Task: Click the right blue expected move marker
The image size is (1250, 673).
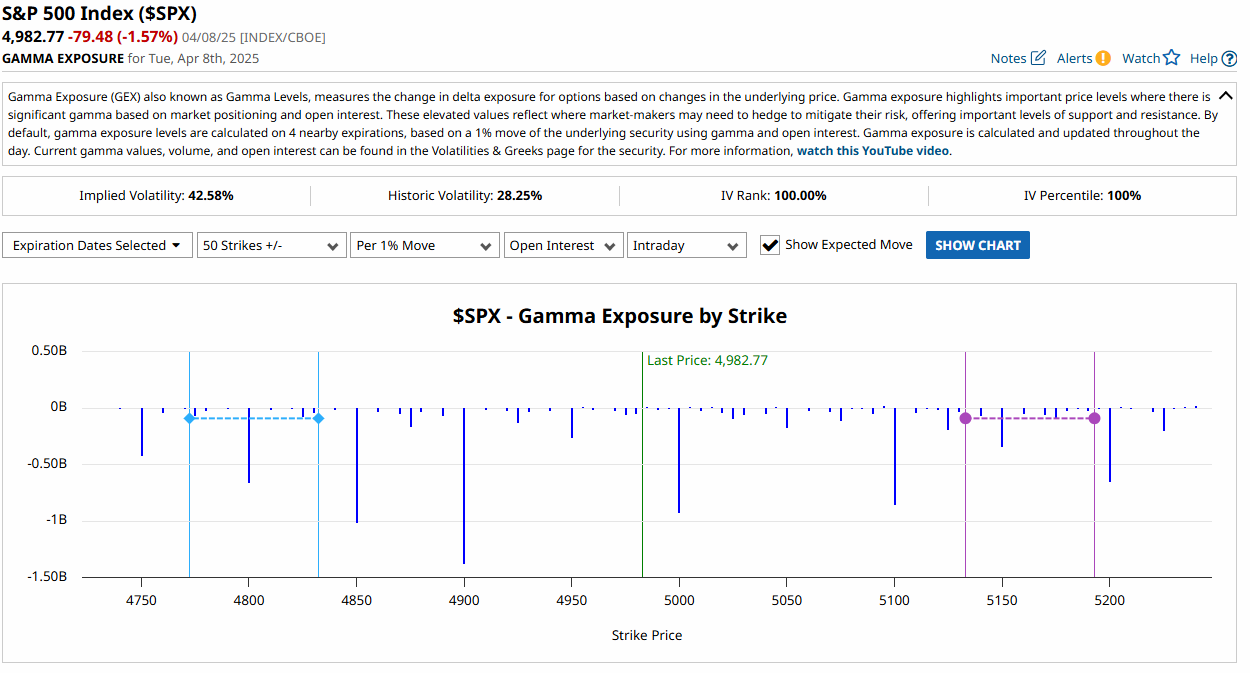Action: pos(319,418)
